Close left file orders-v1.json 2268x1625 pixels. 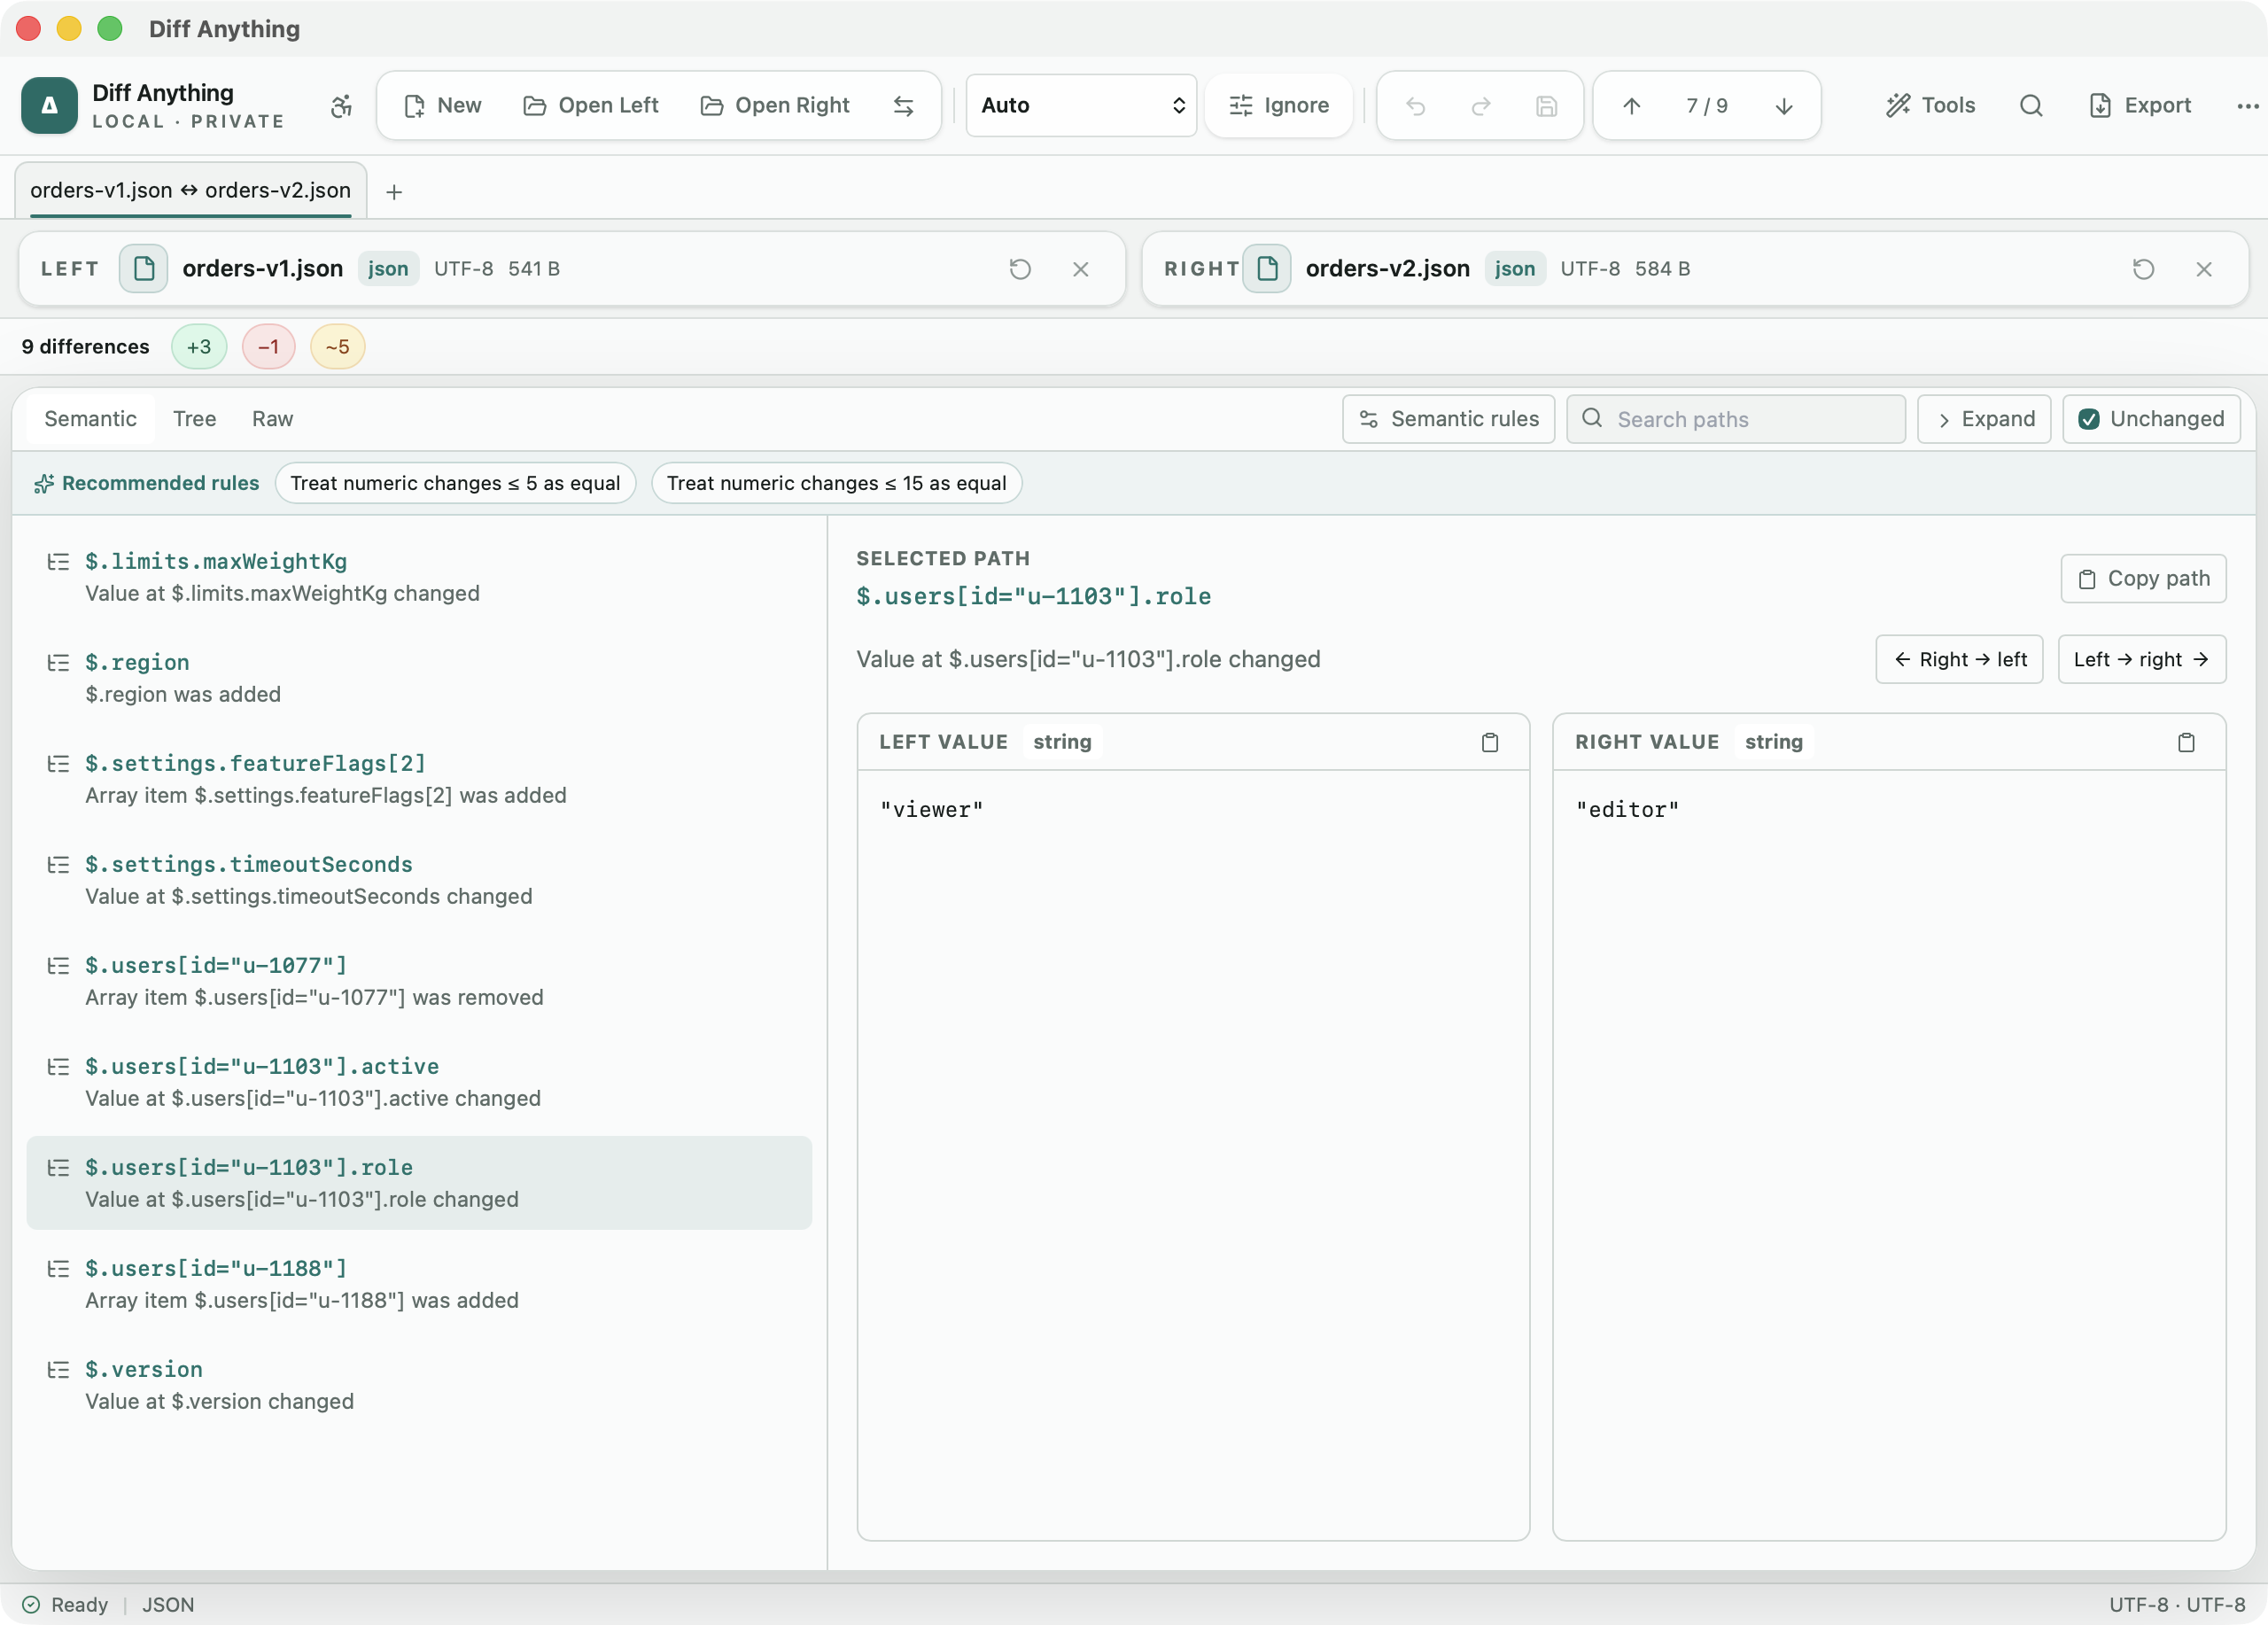pyautogui.click(x=1080, y=269)
